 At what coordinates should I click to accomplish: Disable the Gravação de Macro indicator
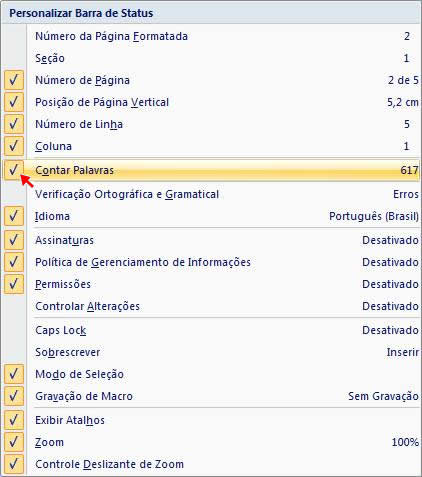point(211,396)
